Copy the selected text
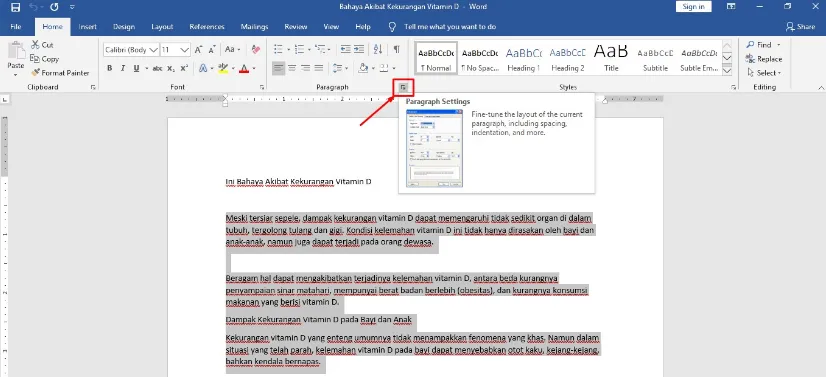The width and height of the screenshot is (826, 377). [x=45, y=59]
